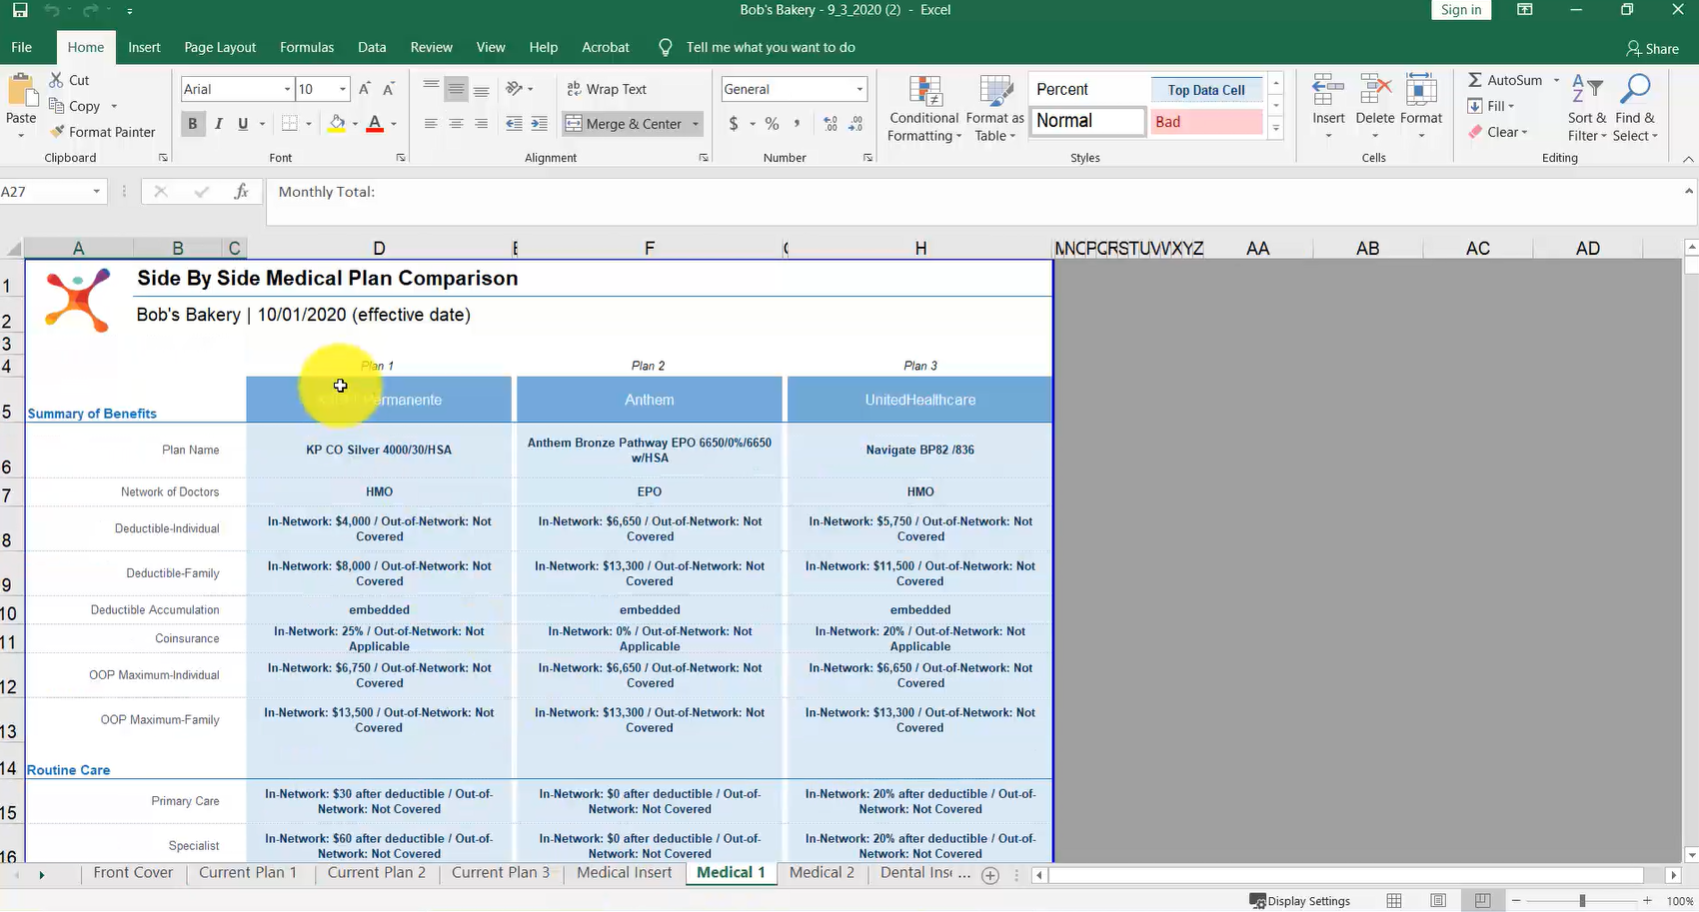Open Sort & Filter menu

click(x=1587, y=108)
